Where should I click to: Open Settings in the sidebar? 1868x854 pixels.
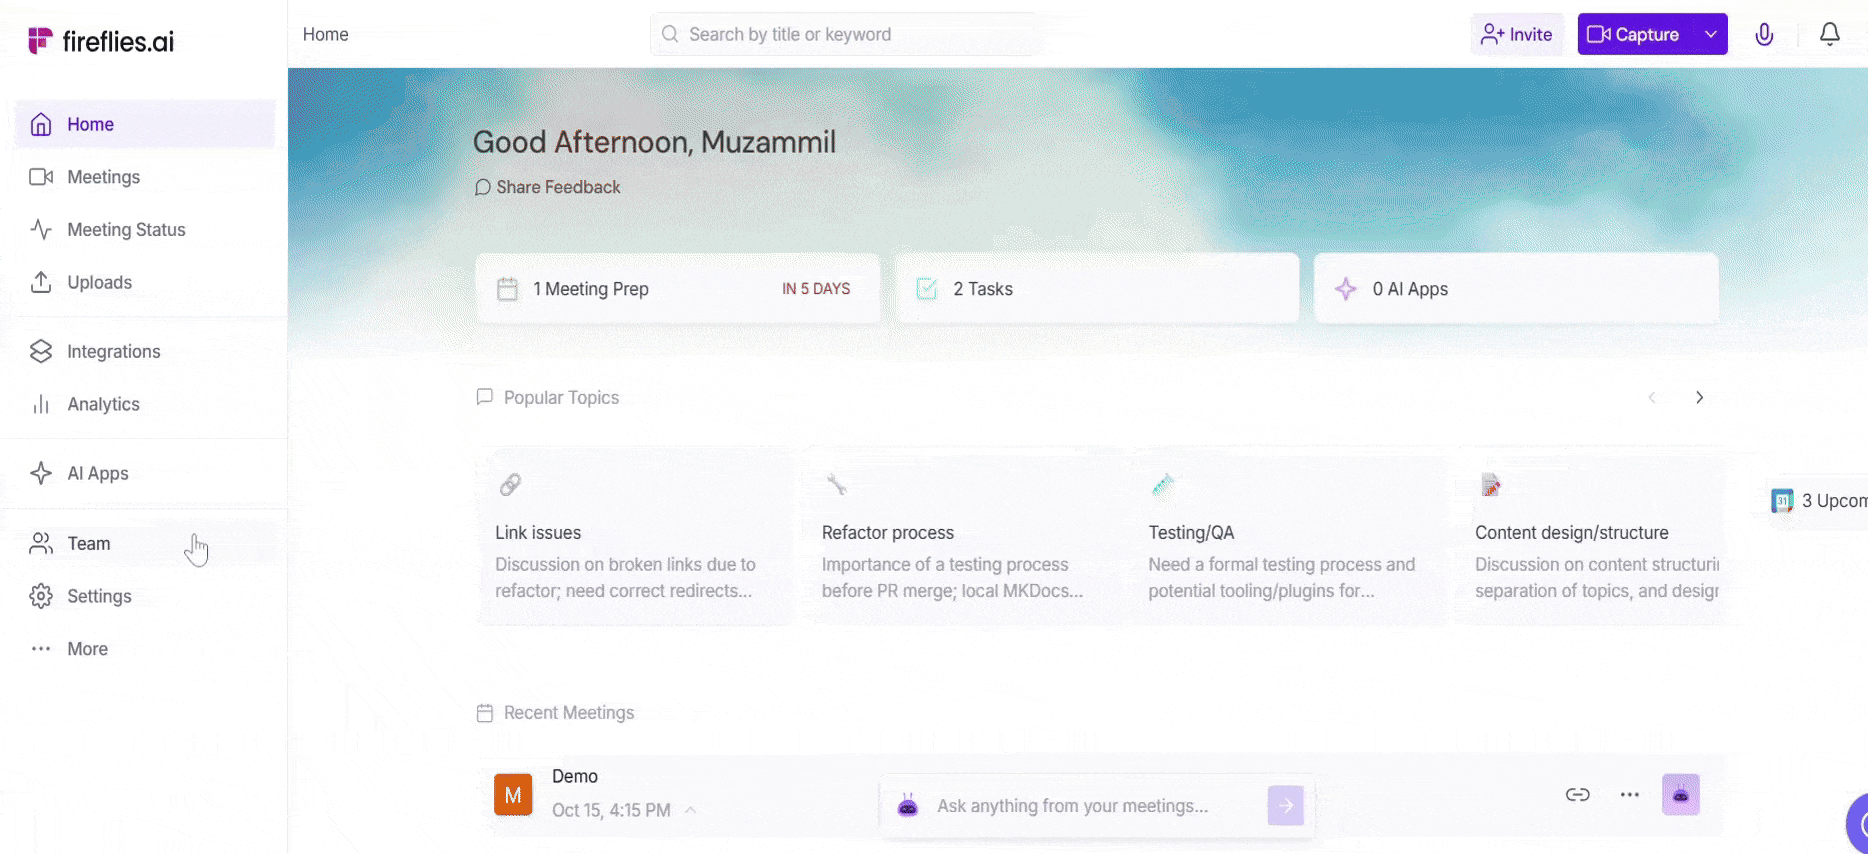coord(99,597)
